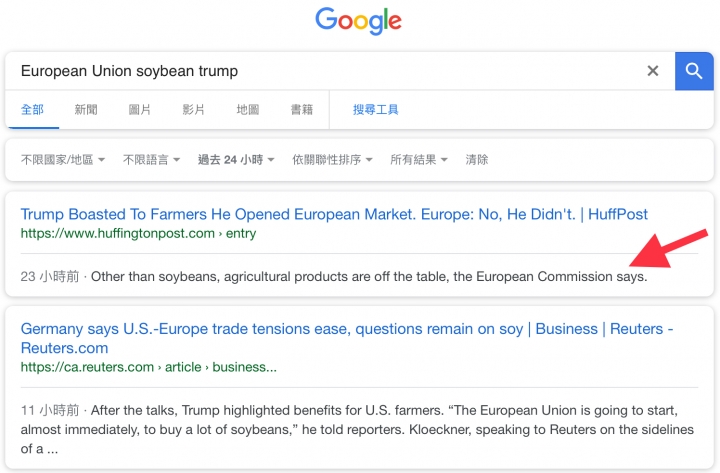Expand the 所有結果 results dropdown
Viewport: 720px width, 473px height.
click(419, 160)
